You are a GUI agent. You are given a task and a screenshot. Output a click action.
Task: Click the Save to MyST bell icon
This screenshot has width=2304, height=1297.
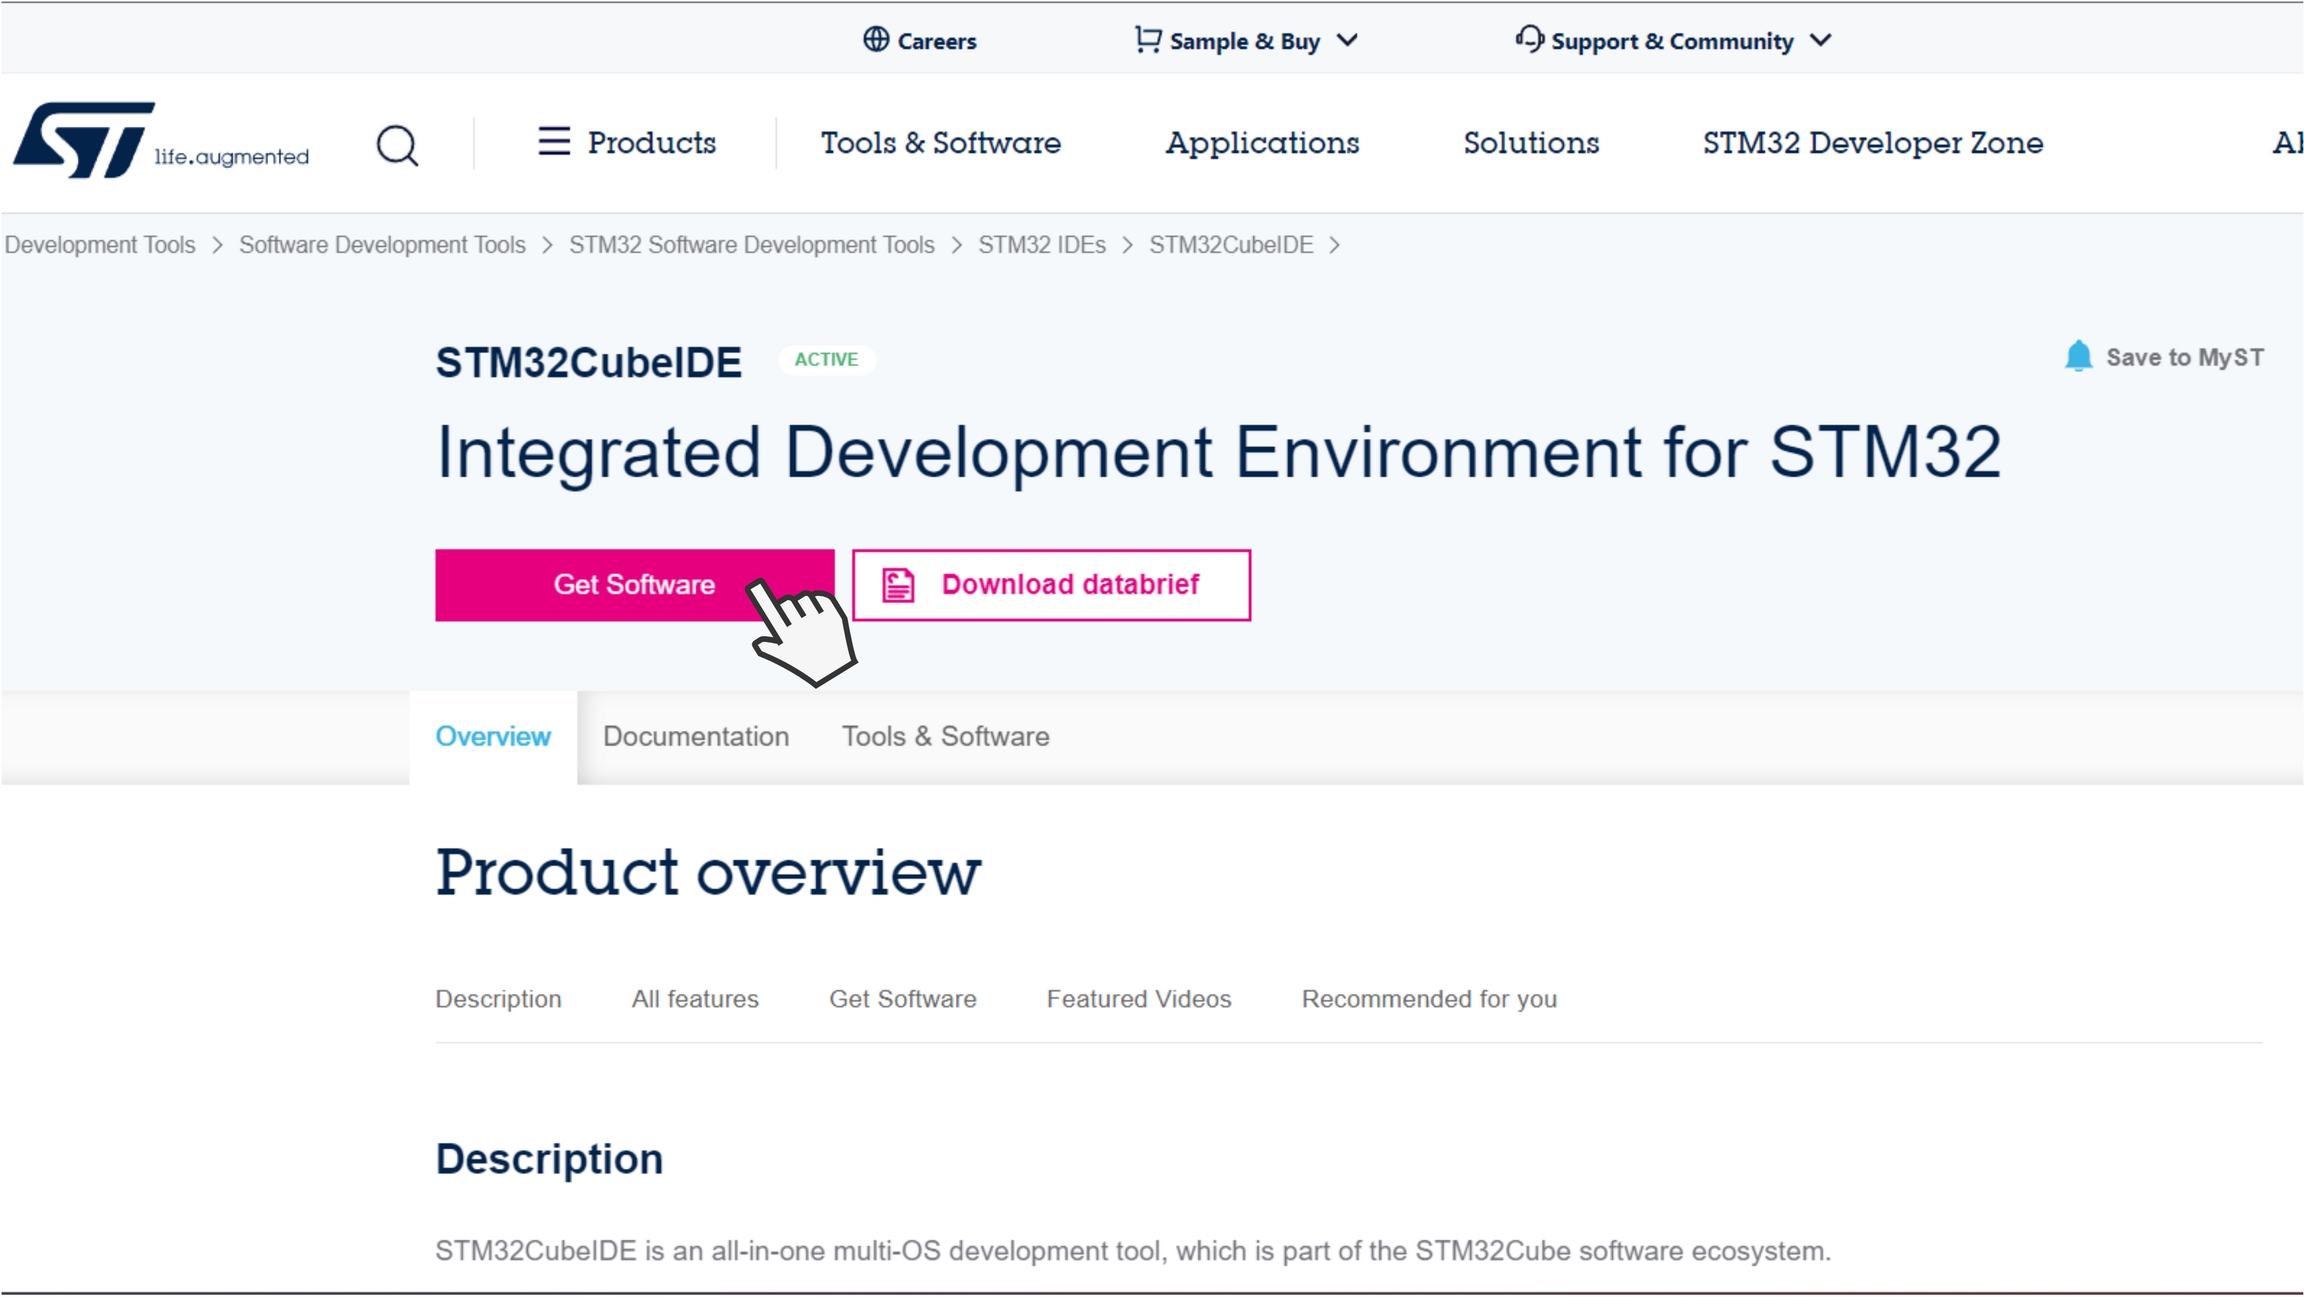(x=2078, y=356)
